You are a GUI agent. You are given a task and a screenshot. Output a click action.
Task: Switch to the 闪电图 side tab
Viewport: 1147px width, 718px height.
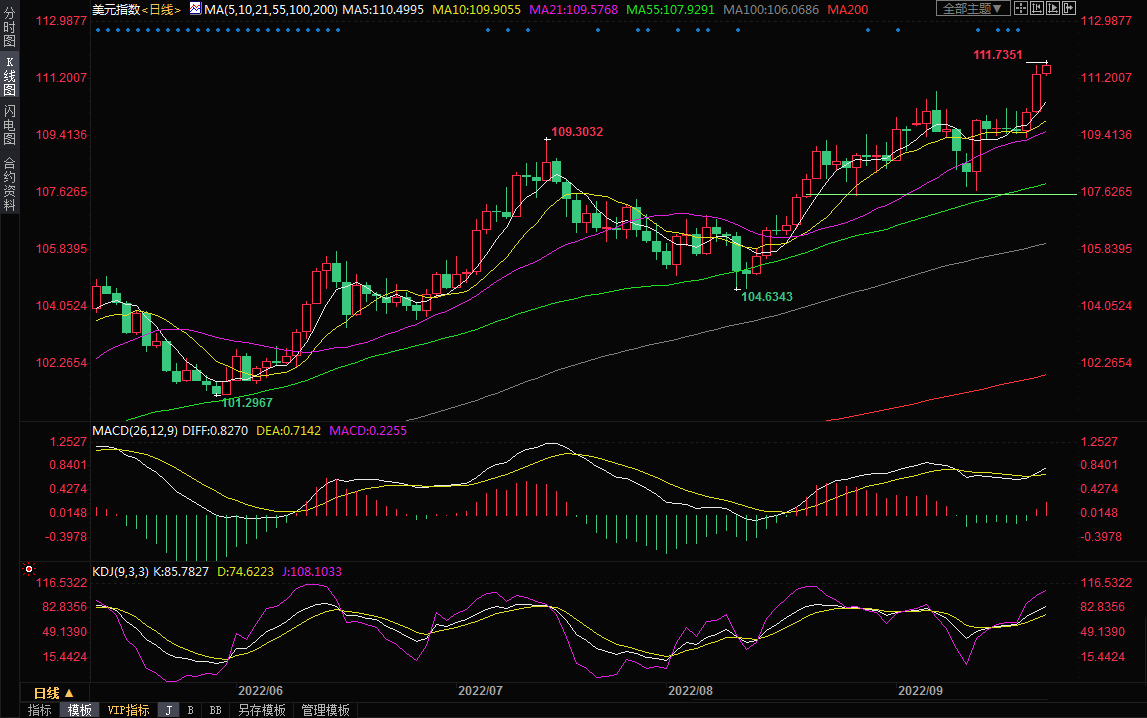tap(9, 123)
